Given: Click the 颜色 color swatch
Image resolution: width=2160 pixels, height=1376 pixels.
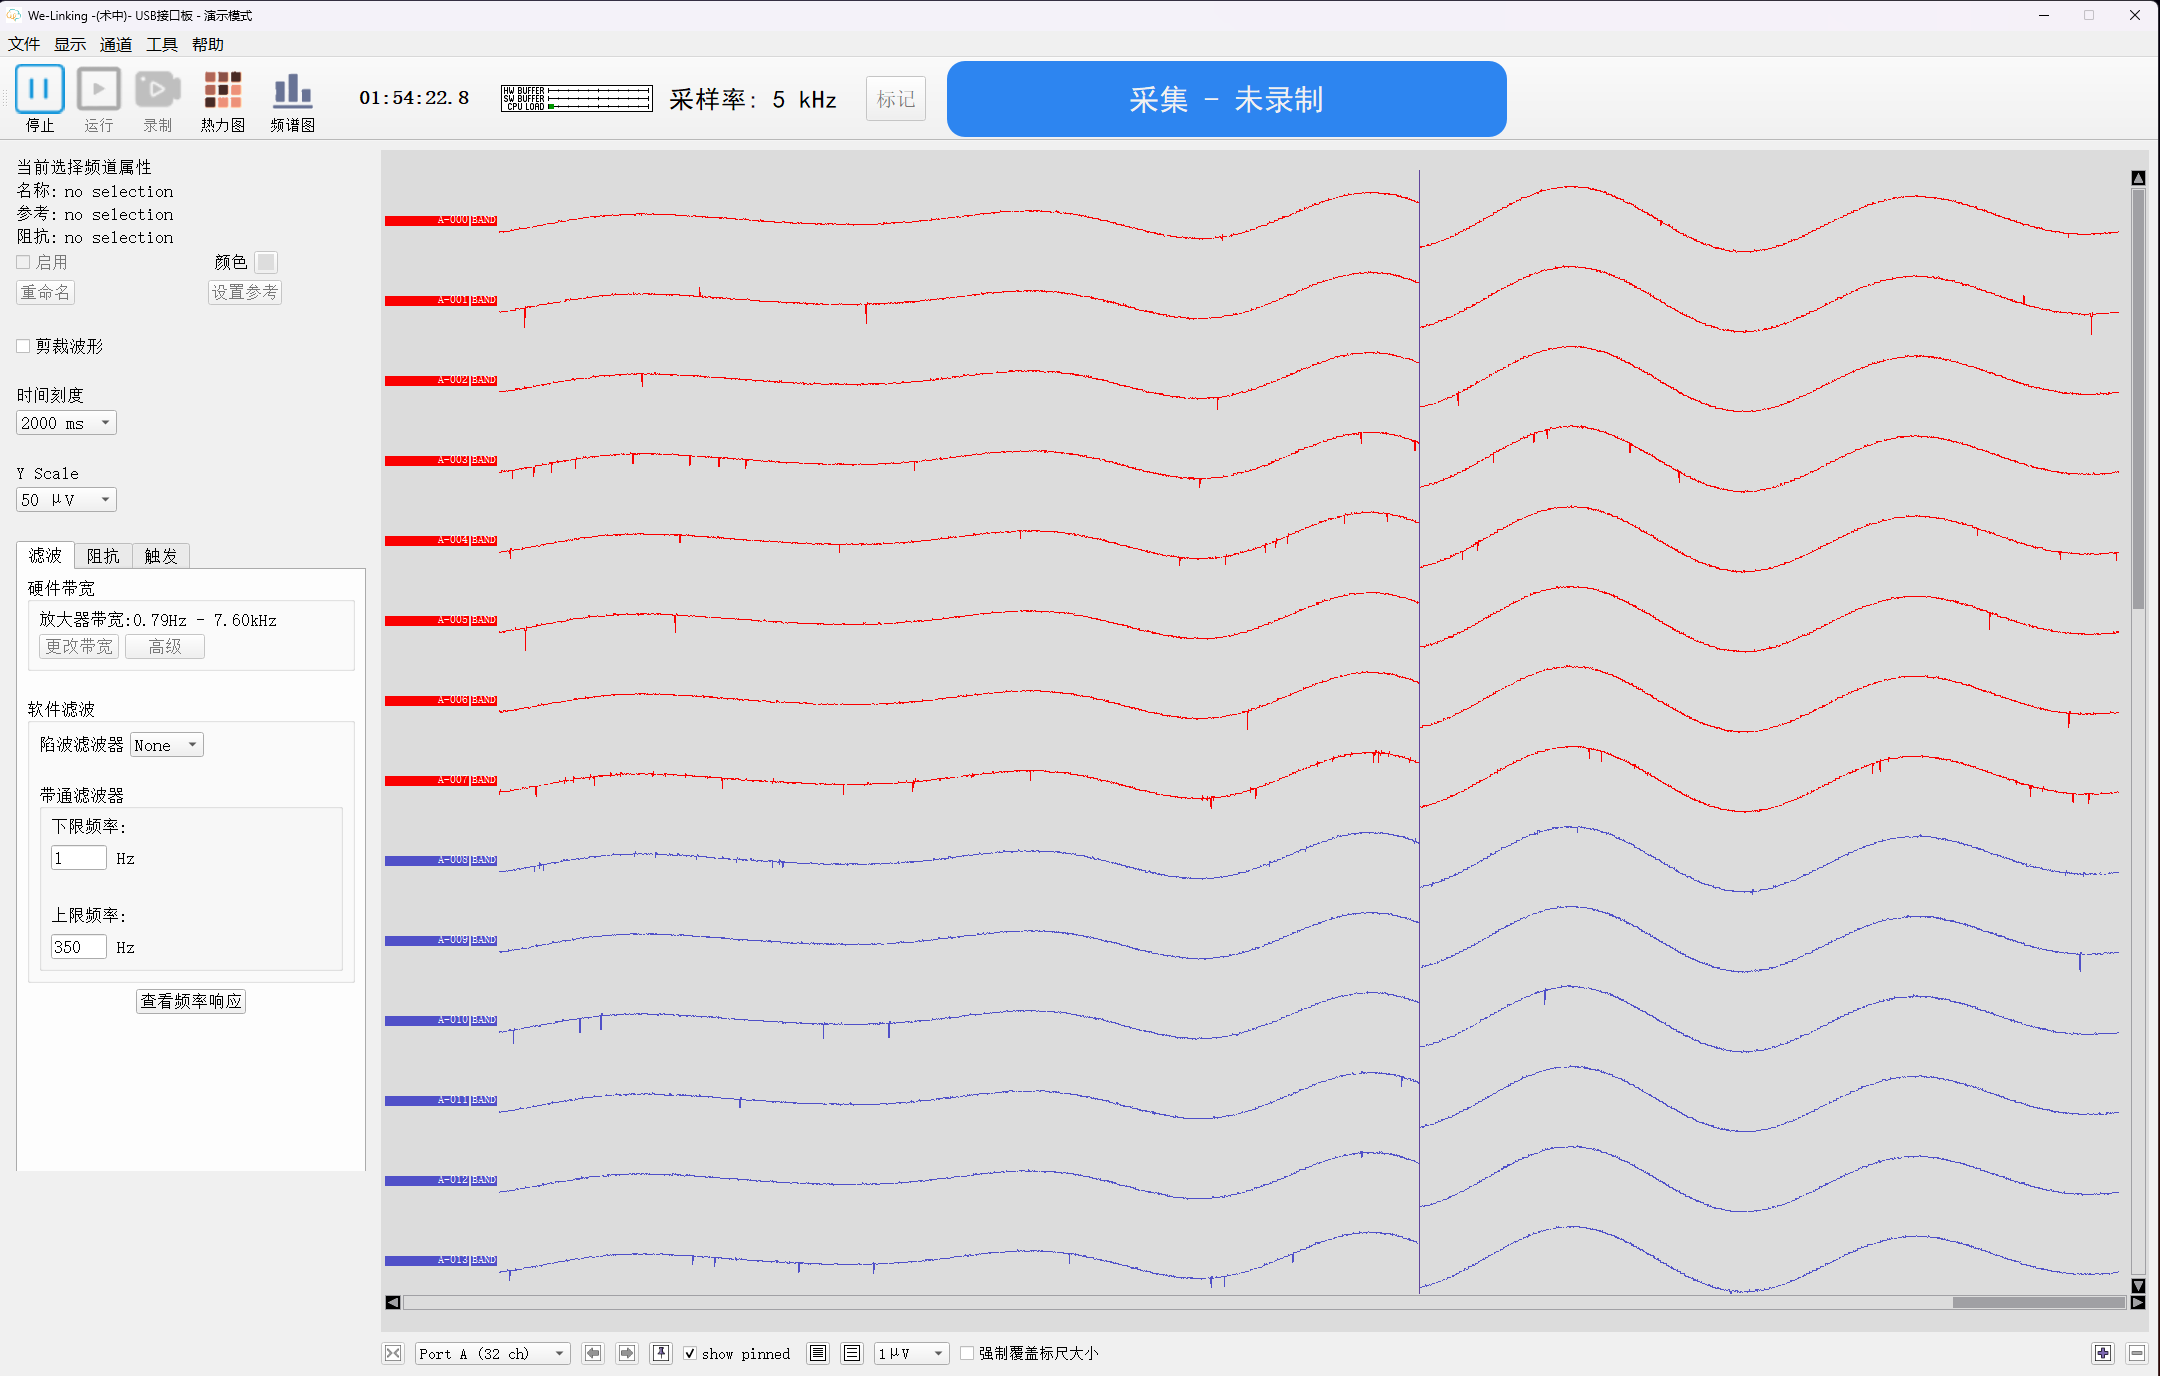Looking at the screenshot, I should (x=266, y=262).
